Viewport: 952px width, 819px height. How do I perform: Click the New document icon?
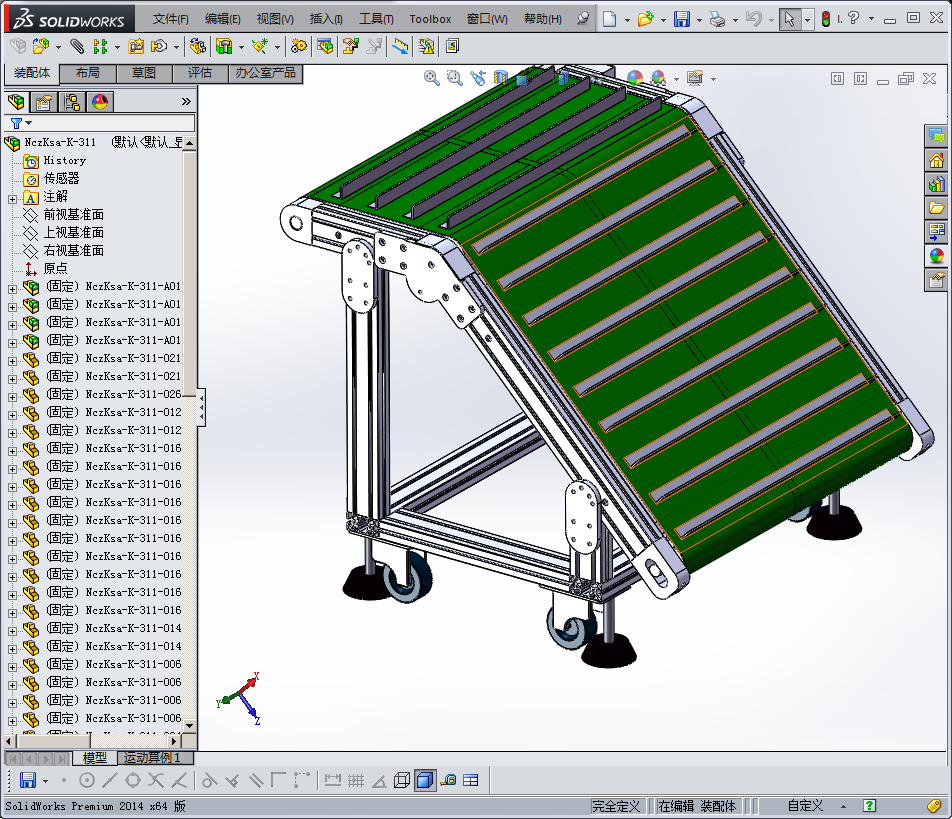coord(610,19)
